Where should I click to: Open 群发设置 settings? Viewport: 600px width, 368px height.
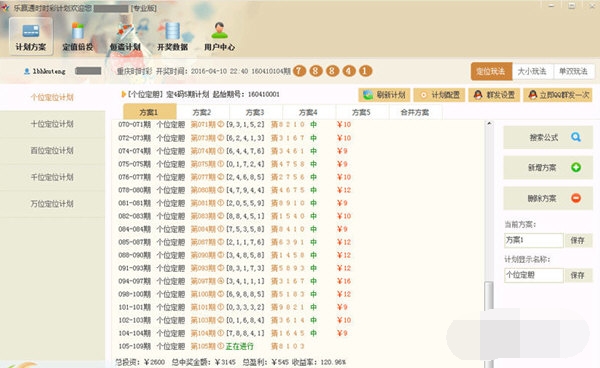[x=494, y=95]
